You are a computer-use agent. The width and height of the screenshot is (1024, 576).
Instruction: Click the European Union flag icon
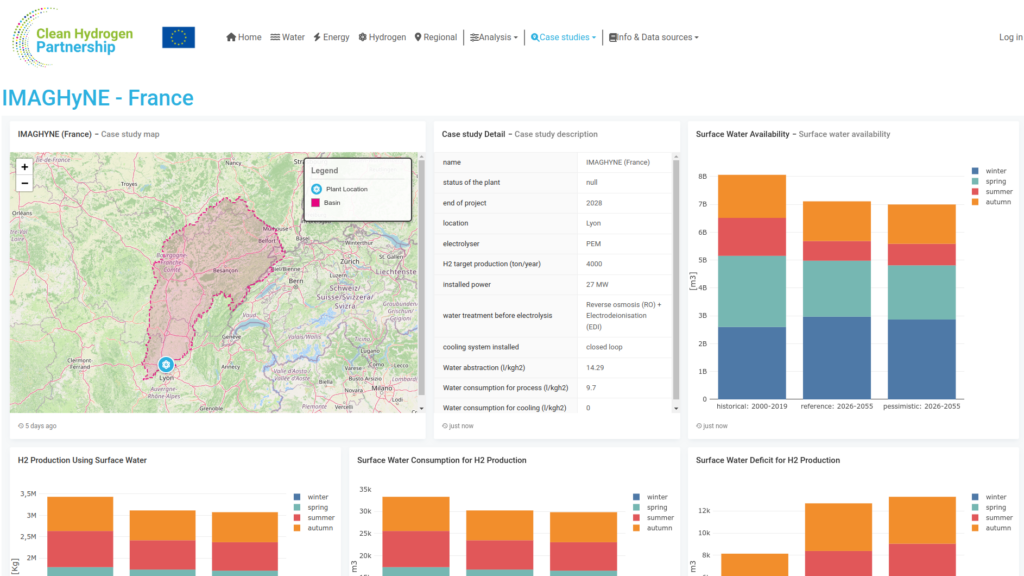coord(178,37)
